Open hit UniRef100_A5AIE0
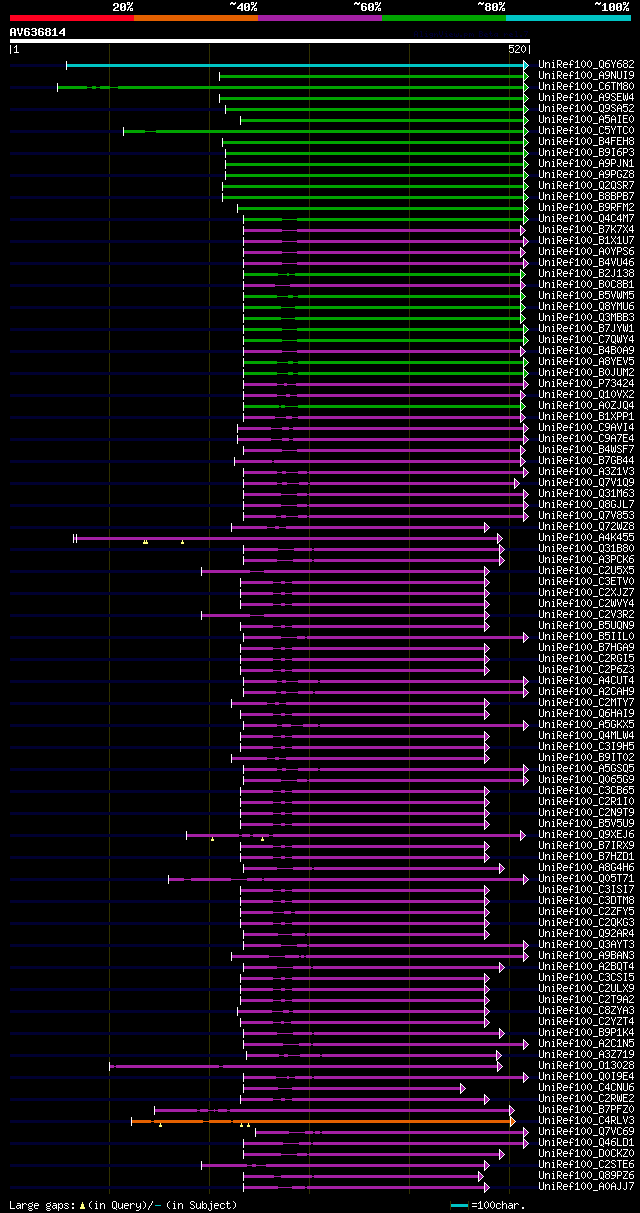640x1213 pixels. coord(586,120)
